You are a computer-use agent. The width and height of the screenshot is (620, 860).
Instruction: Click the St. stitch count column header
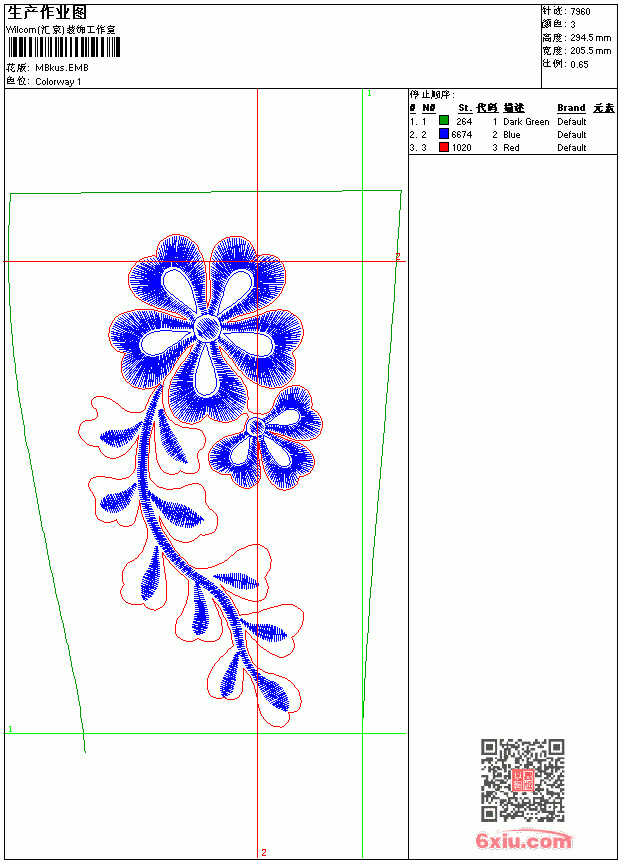(x=465, y=108)
